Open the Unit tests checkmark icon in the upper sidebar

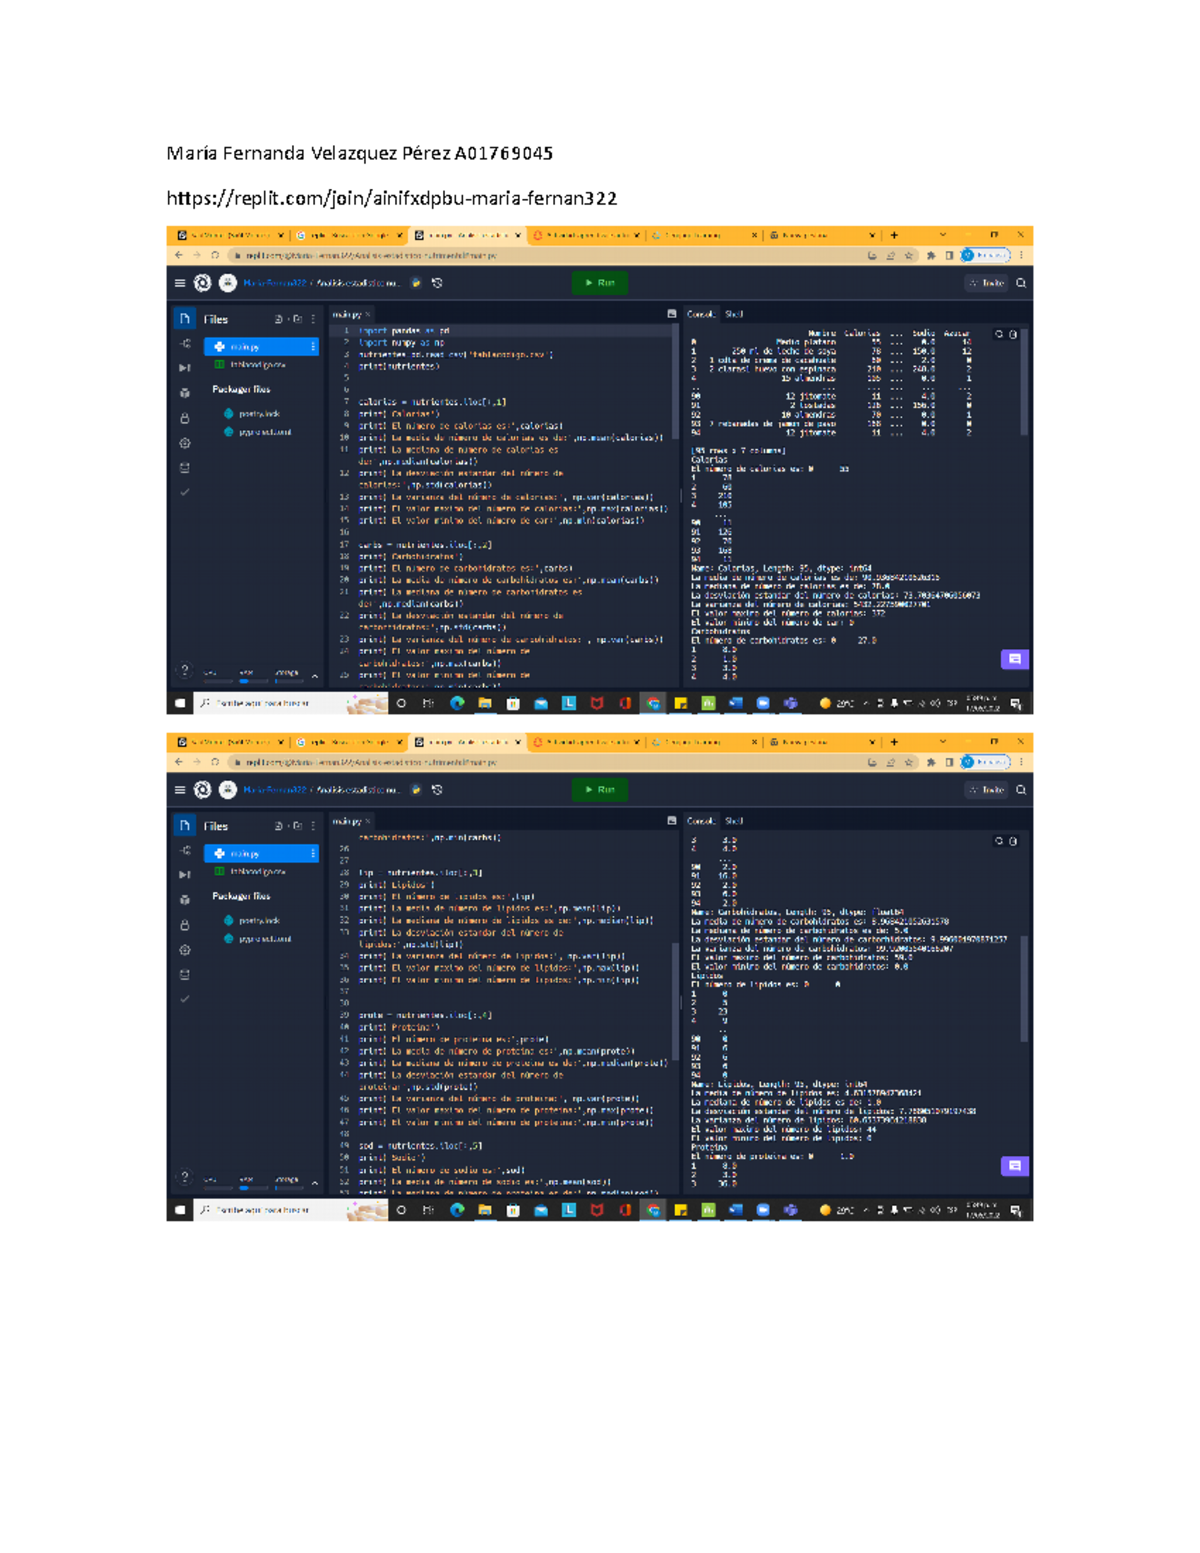point(185,492)
